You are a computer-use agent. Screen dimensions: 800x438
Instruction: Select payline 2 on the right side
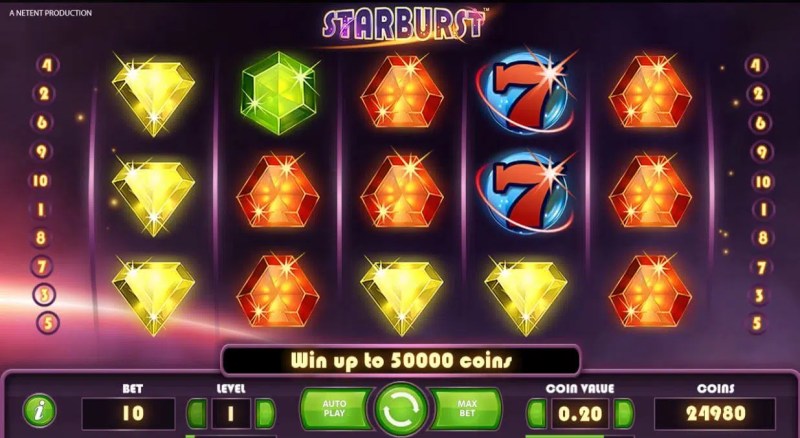pyautogui.click(x=758, y=94)
